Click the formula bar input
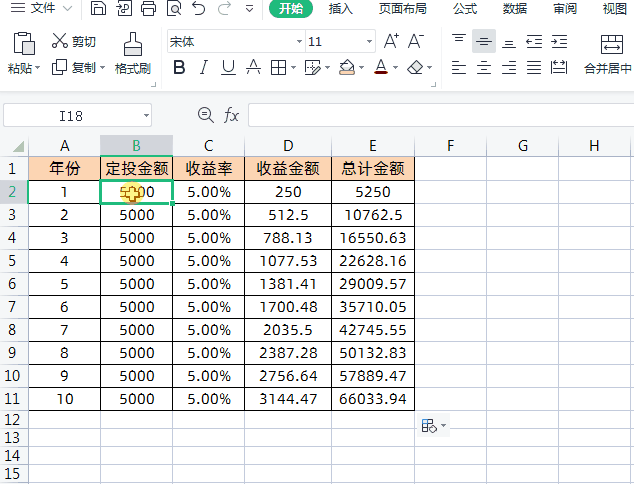The height and width of the screenshot is (484, 634). [x=441, y=115]
